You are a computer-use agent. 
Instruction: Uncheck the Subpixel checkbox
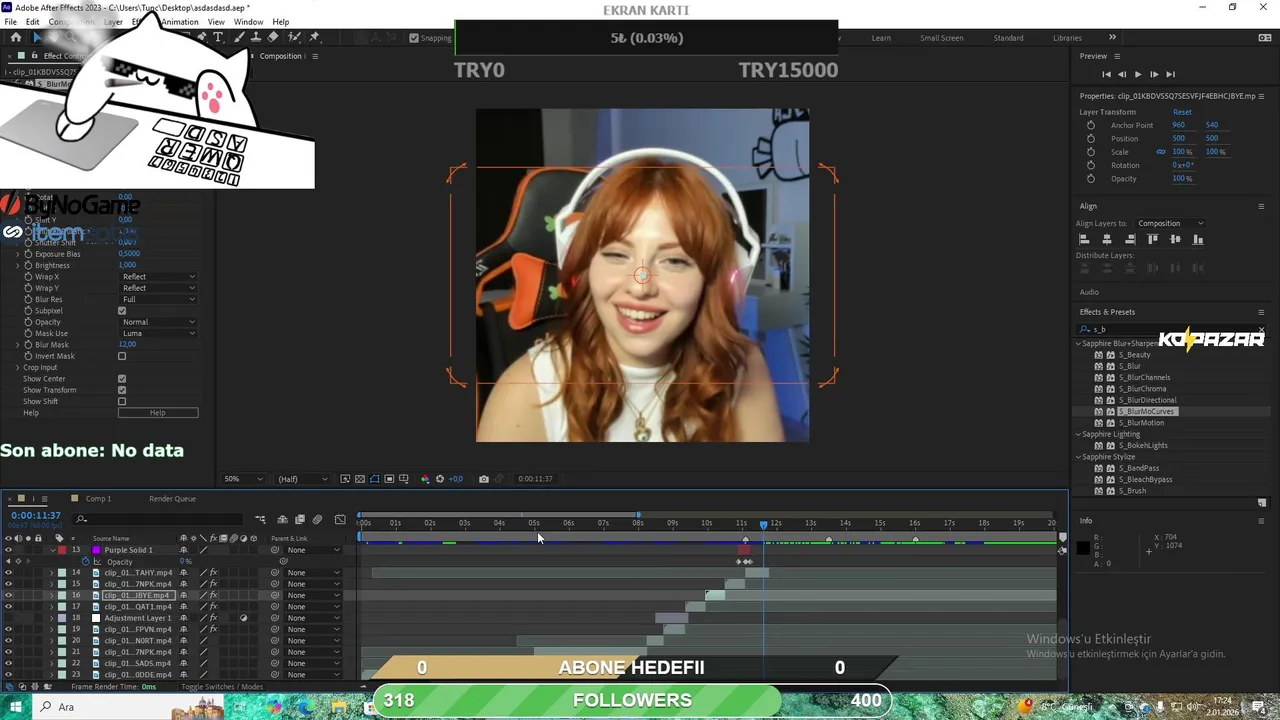122,311
